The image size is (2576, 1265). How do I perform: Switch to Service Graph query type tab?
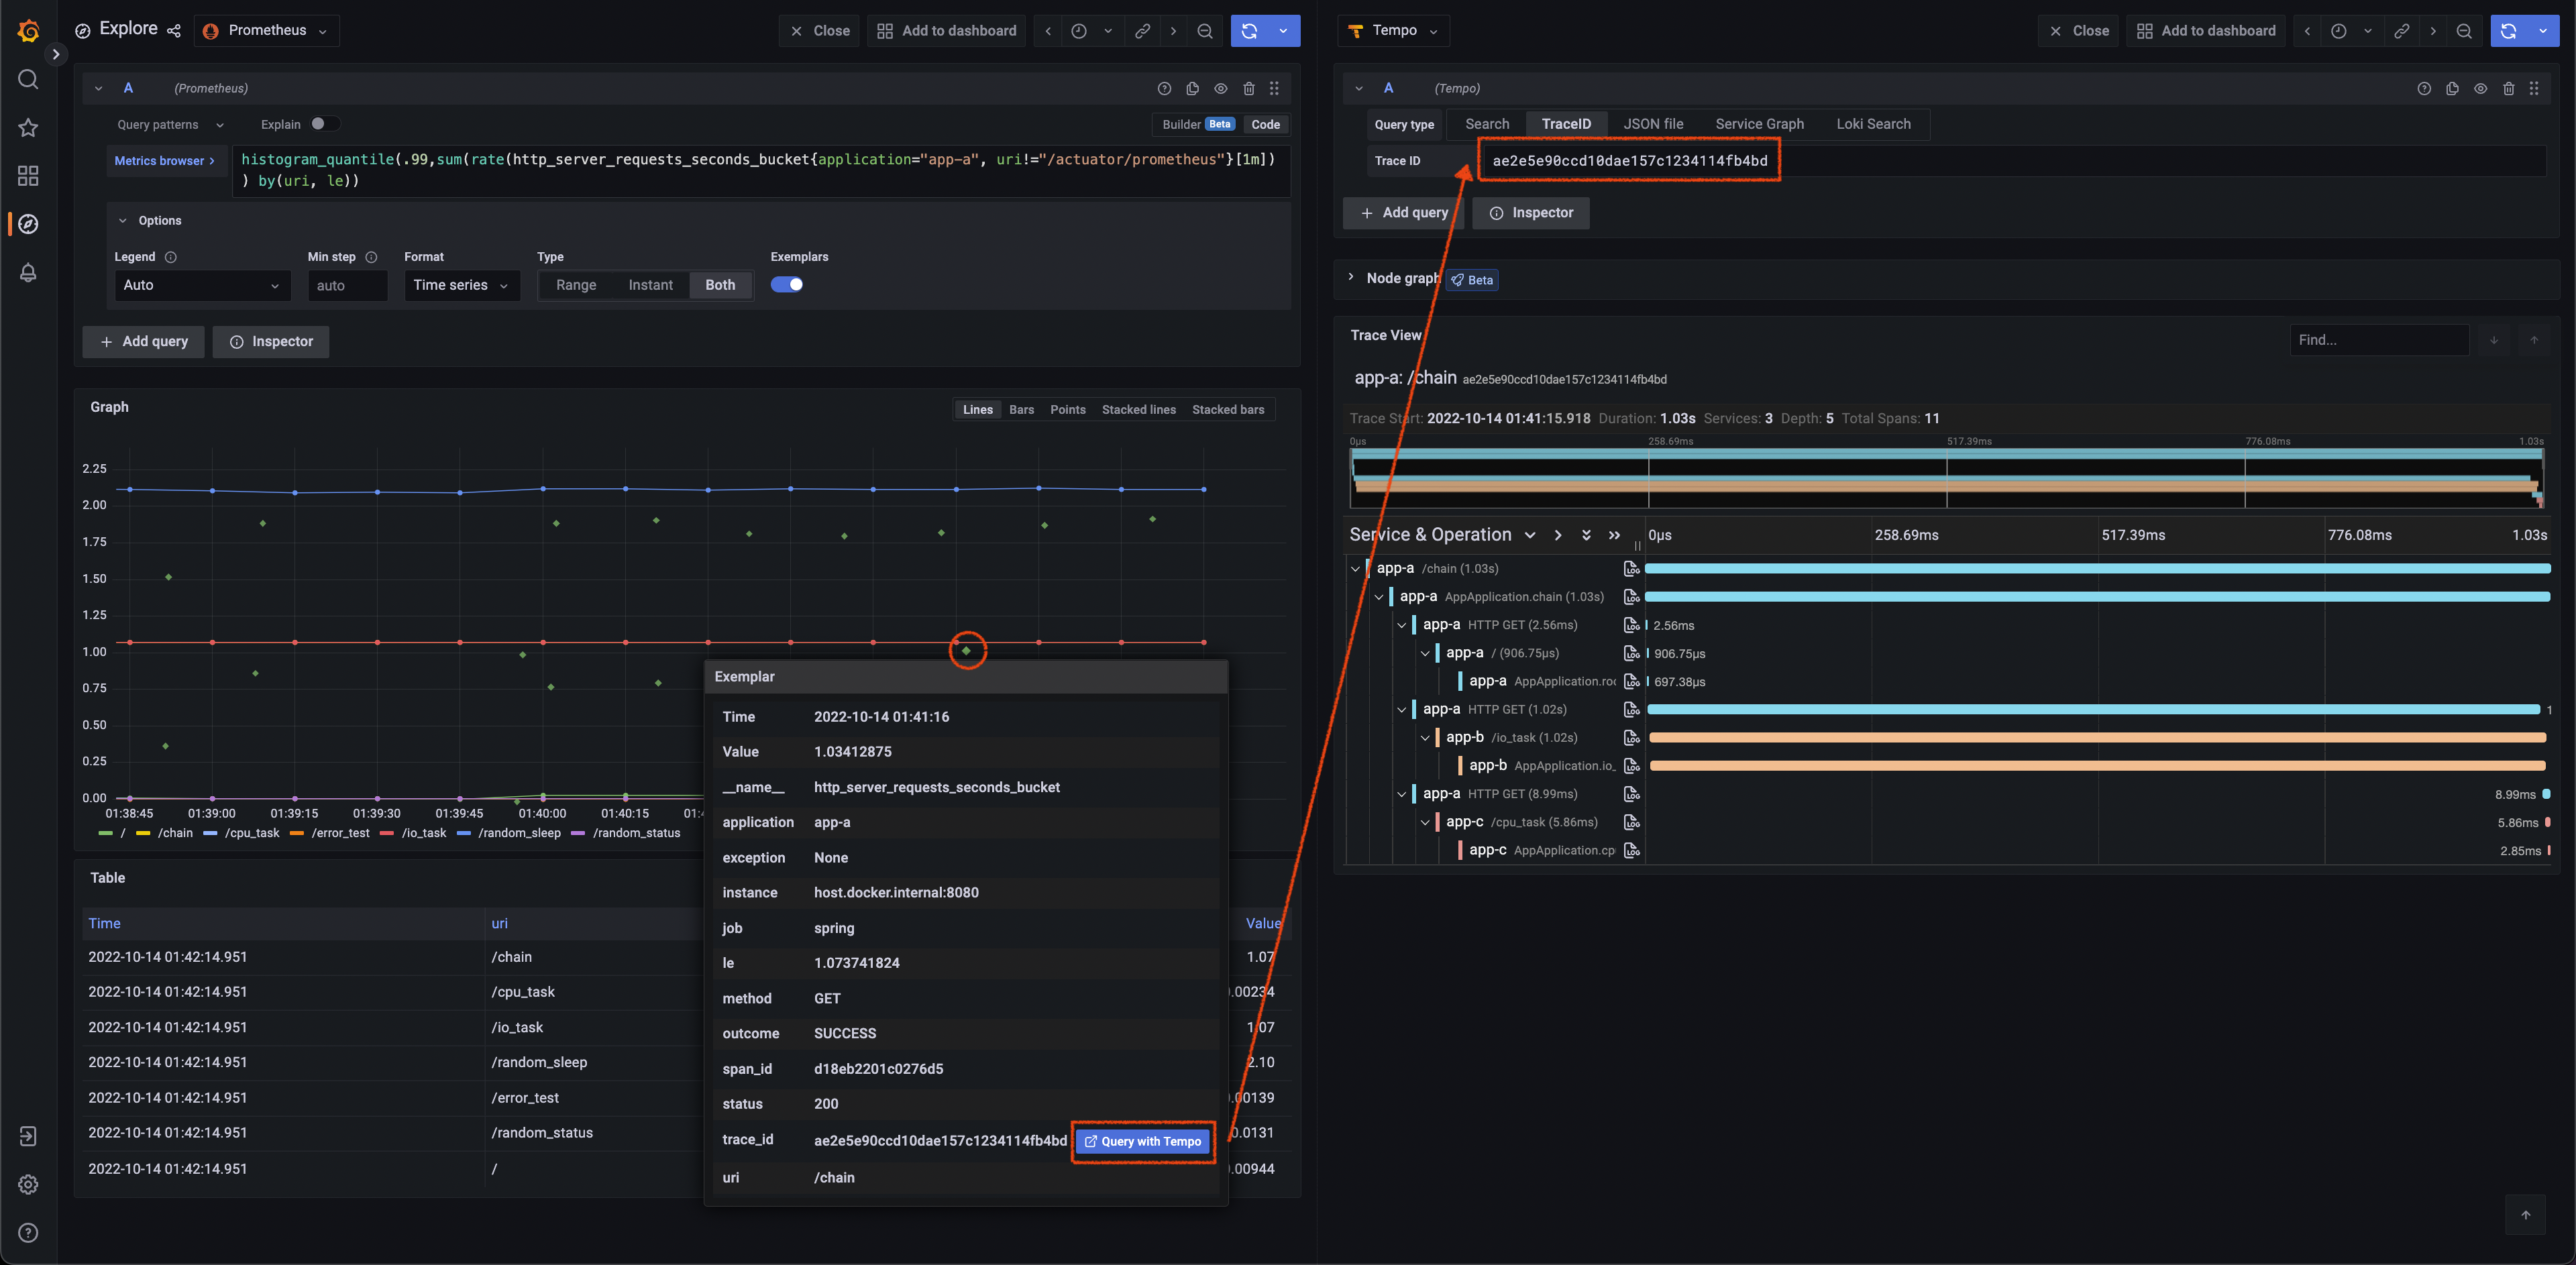click(1759, 124)
